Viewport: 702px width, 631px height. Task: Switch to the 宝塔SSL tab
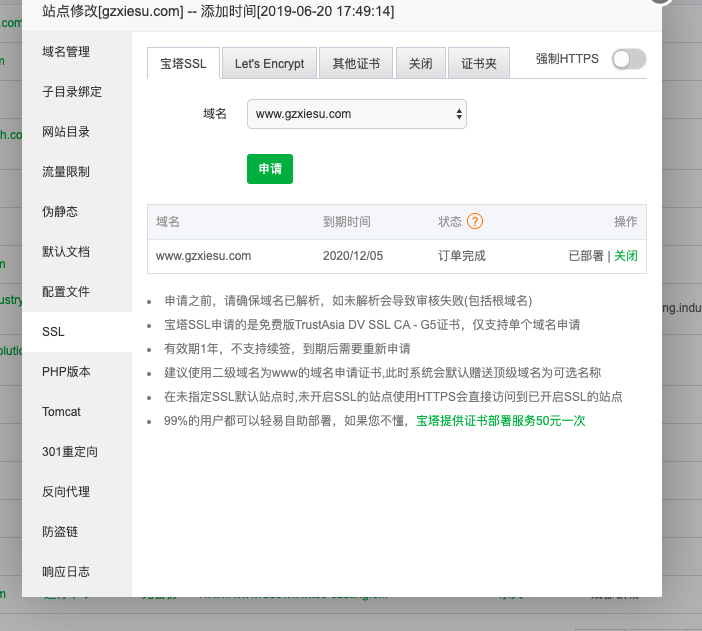184,64
